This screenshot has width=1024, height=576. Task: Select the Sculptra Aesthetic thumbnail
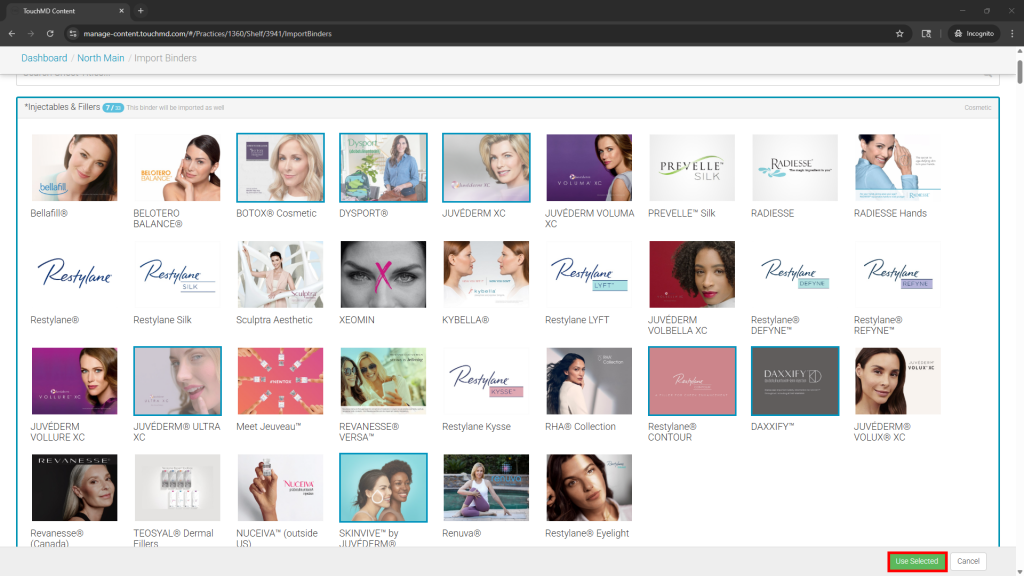tap(280, 274)
